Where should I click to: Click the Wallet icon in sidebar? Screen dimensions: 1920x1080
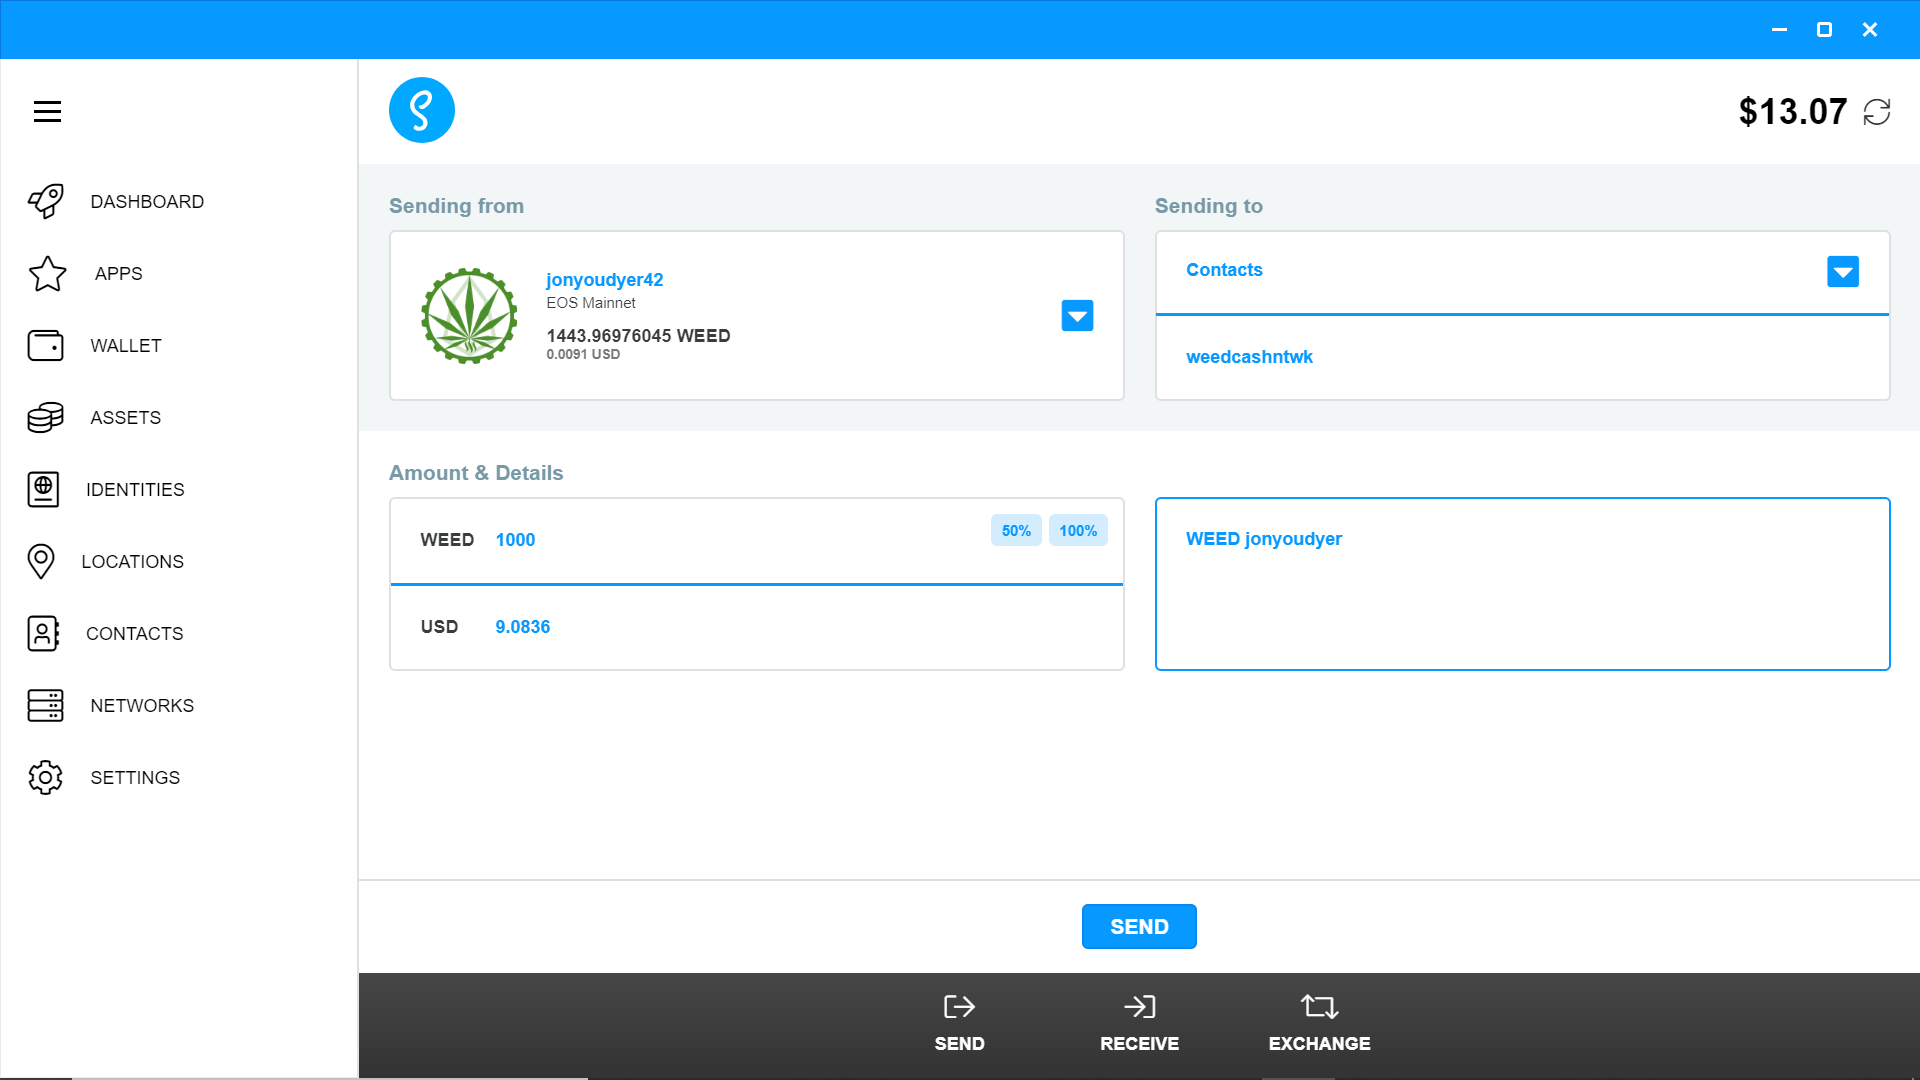pyautogui.click(x=45, y=345)
